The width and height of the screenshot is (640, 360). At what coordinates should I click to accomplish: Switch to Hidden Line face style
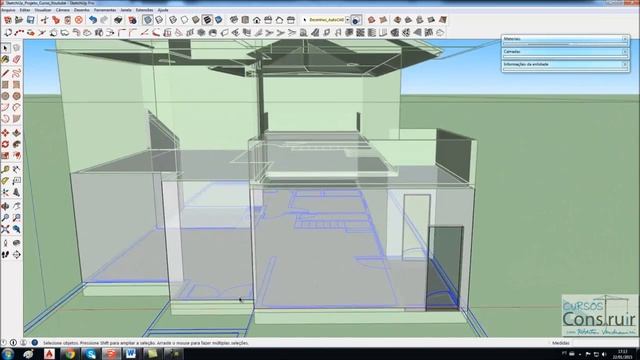pyautogui.click(x=184, y=20)
